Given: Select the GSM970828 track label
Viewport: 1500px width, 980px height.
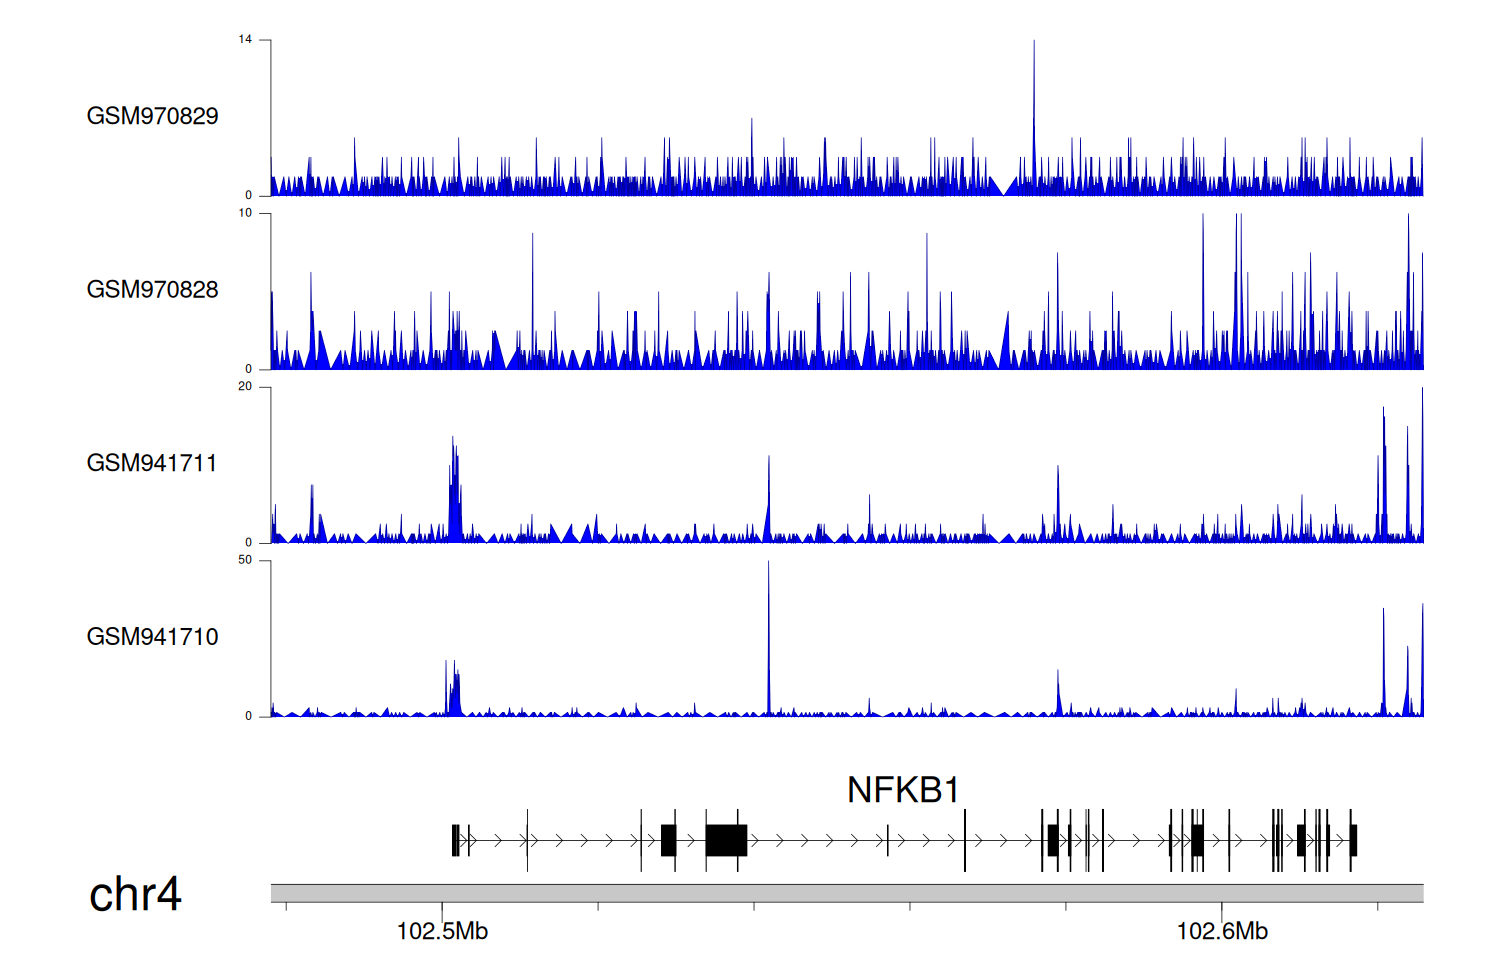Looking at the screenshot, I should (152, 290).
